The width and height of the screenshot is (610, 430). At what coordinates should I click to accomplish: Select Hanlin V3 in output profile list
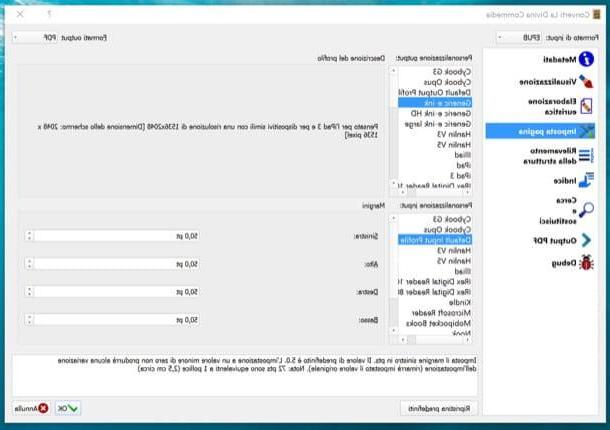[x=435, y=134]
